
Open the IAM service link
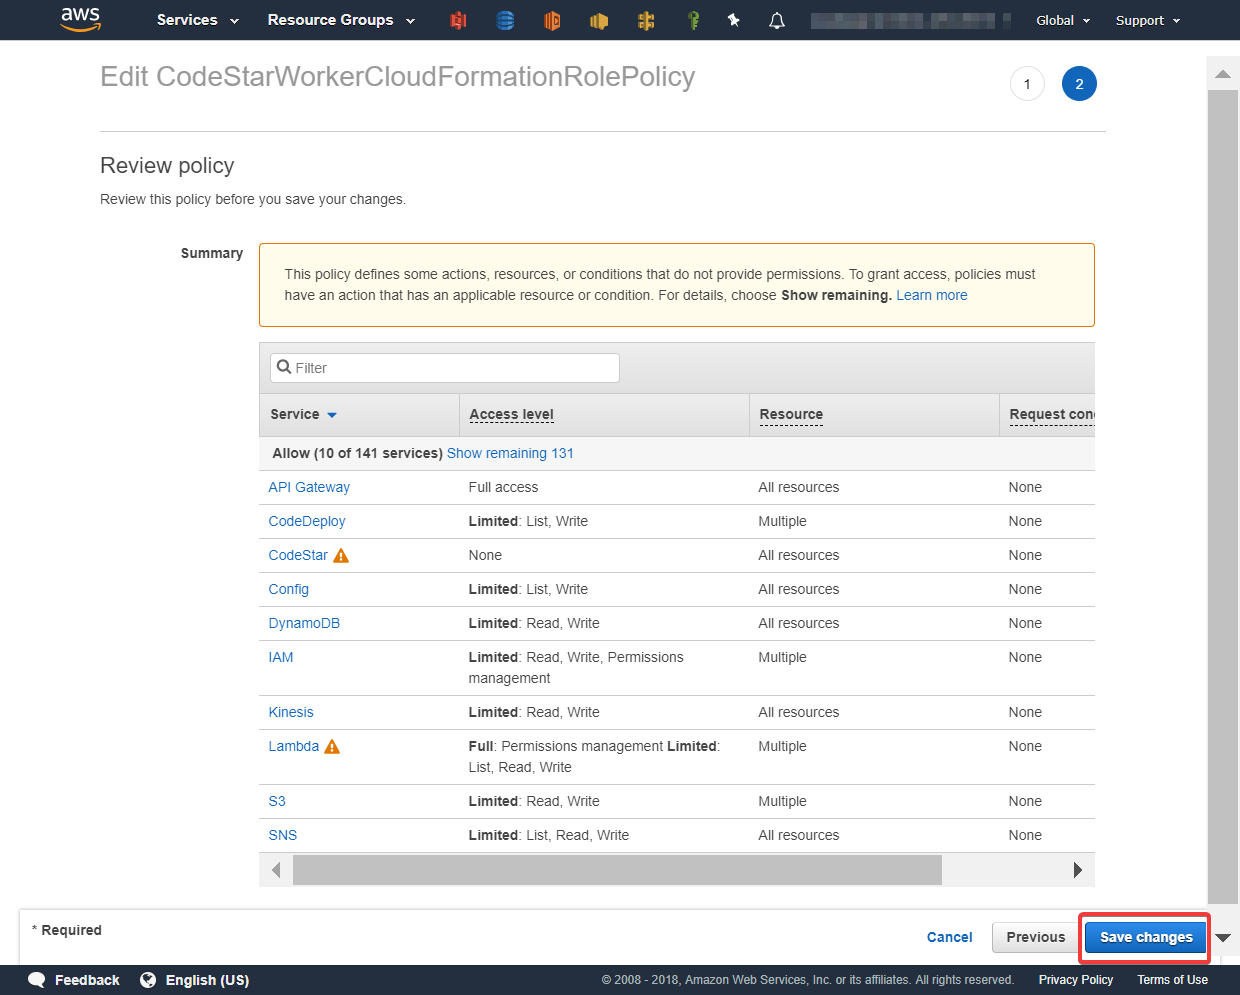click(x=281, y=657)
